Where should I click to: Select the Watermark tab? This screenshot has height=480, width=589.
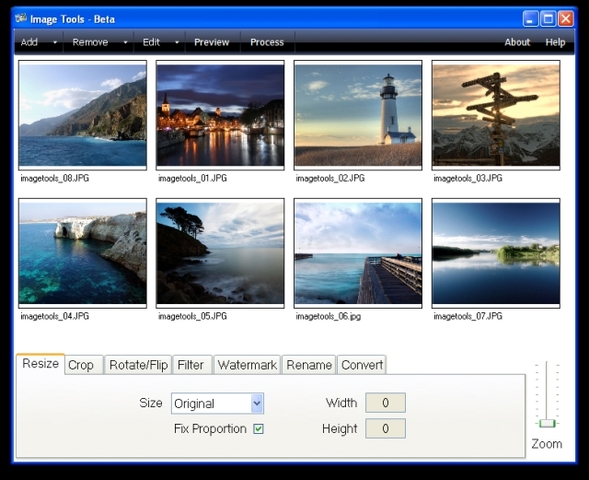click(247, 365)
